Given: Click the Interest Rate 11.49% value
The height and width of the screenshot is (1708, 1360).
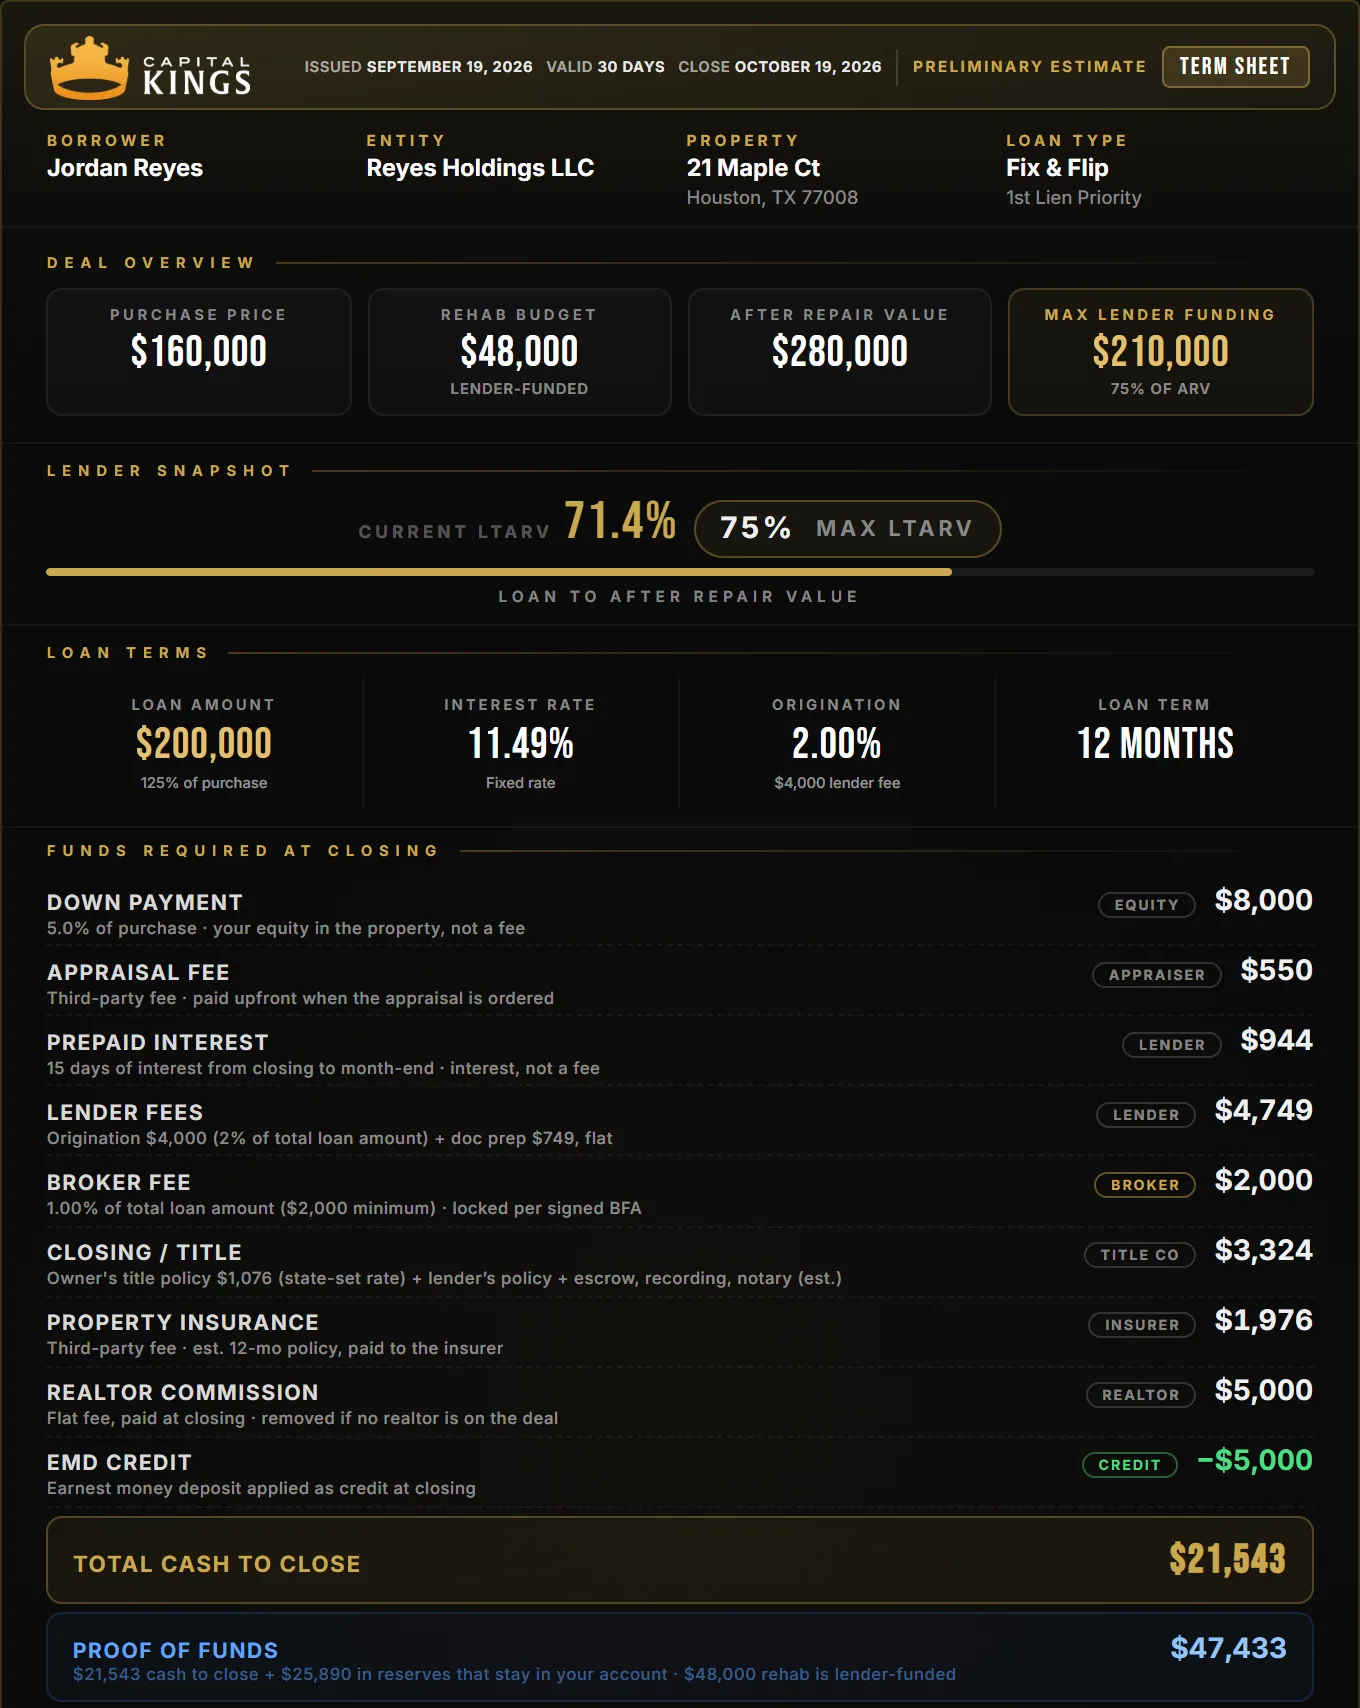Looking at the screenshot, I should [520, 743].
